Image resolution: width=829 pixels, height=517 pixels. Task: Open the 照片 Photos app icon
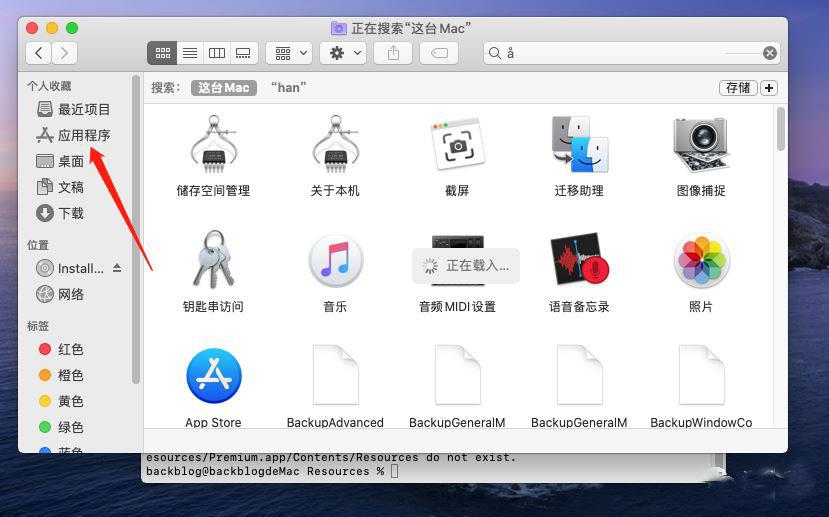[x=701, y=261]
